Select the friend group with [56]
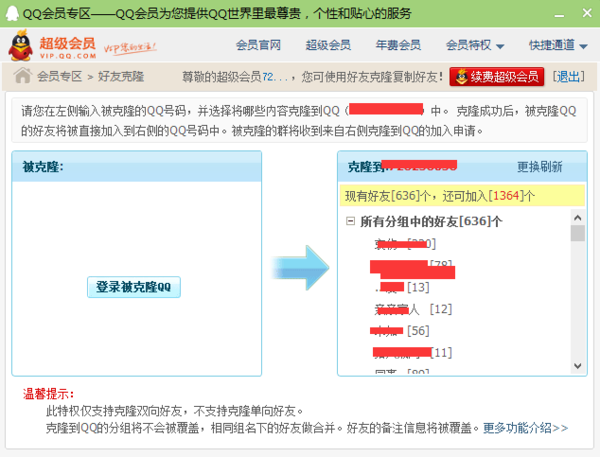Screen dimensions: 600x457 point(402,331)
